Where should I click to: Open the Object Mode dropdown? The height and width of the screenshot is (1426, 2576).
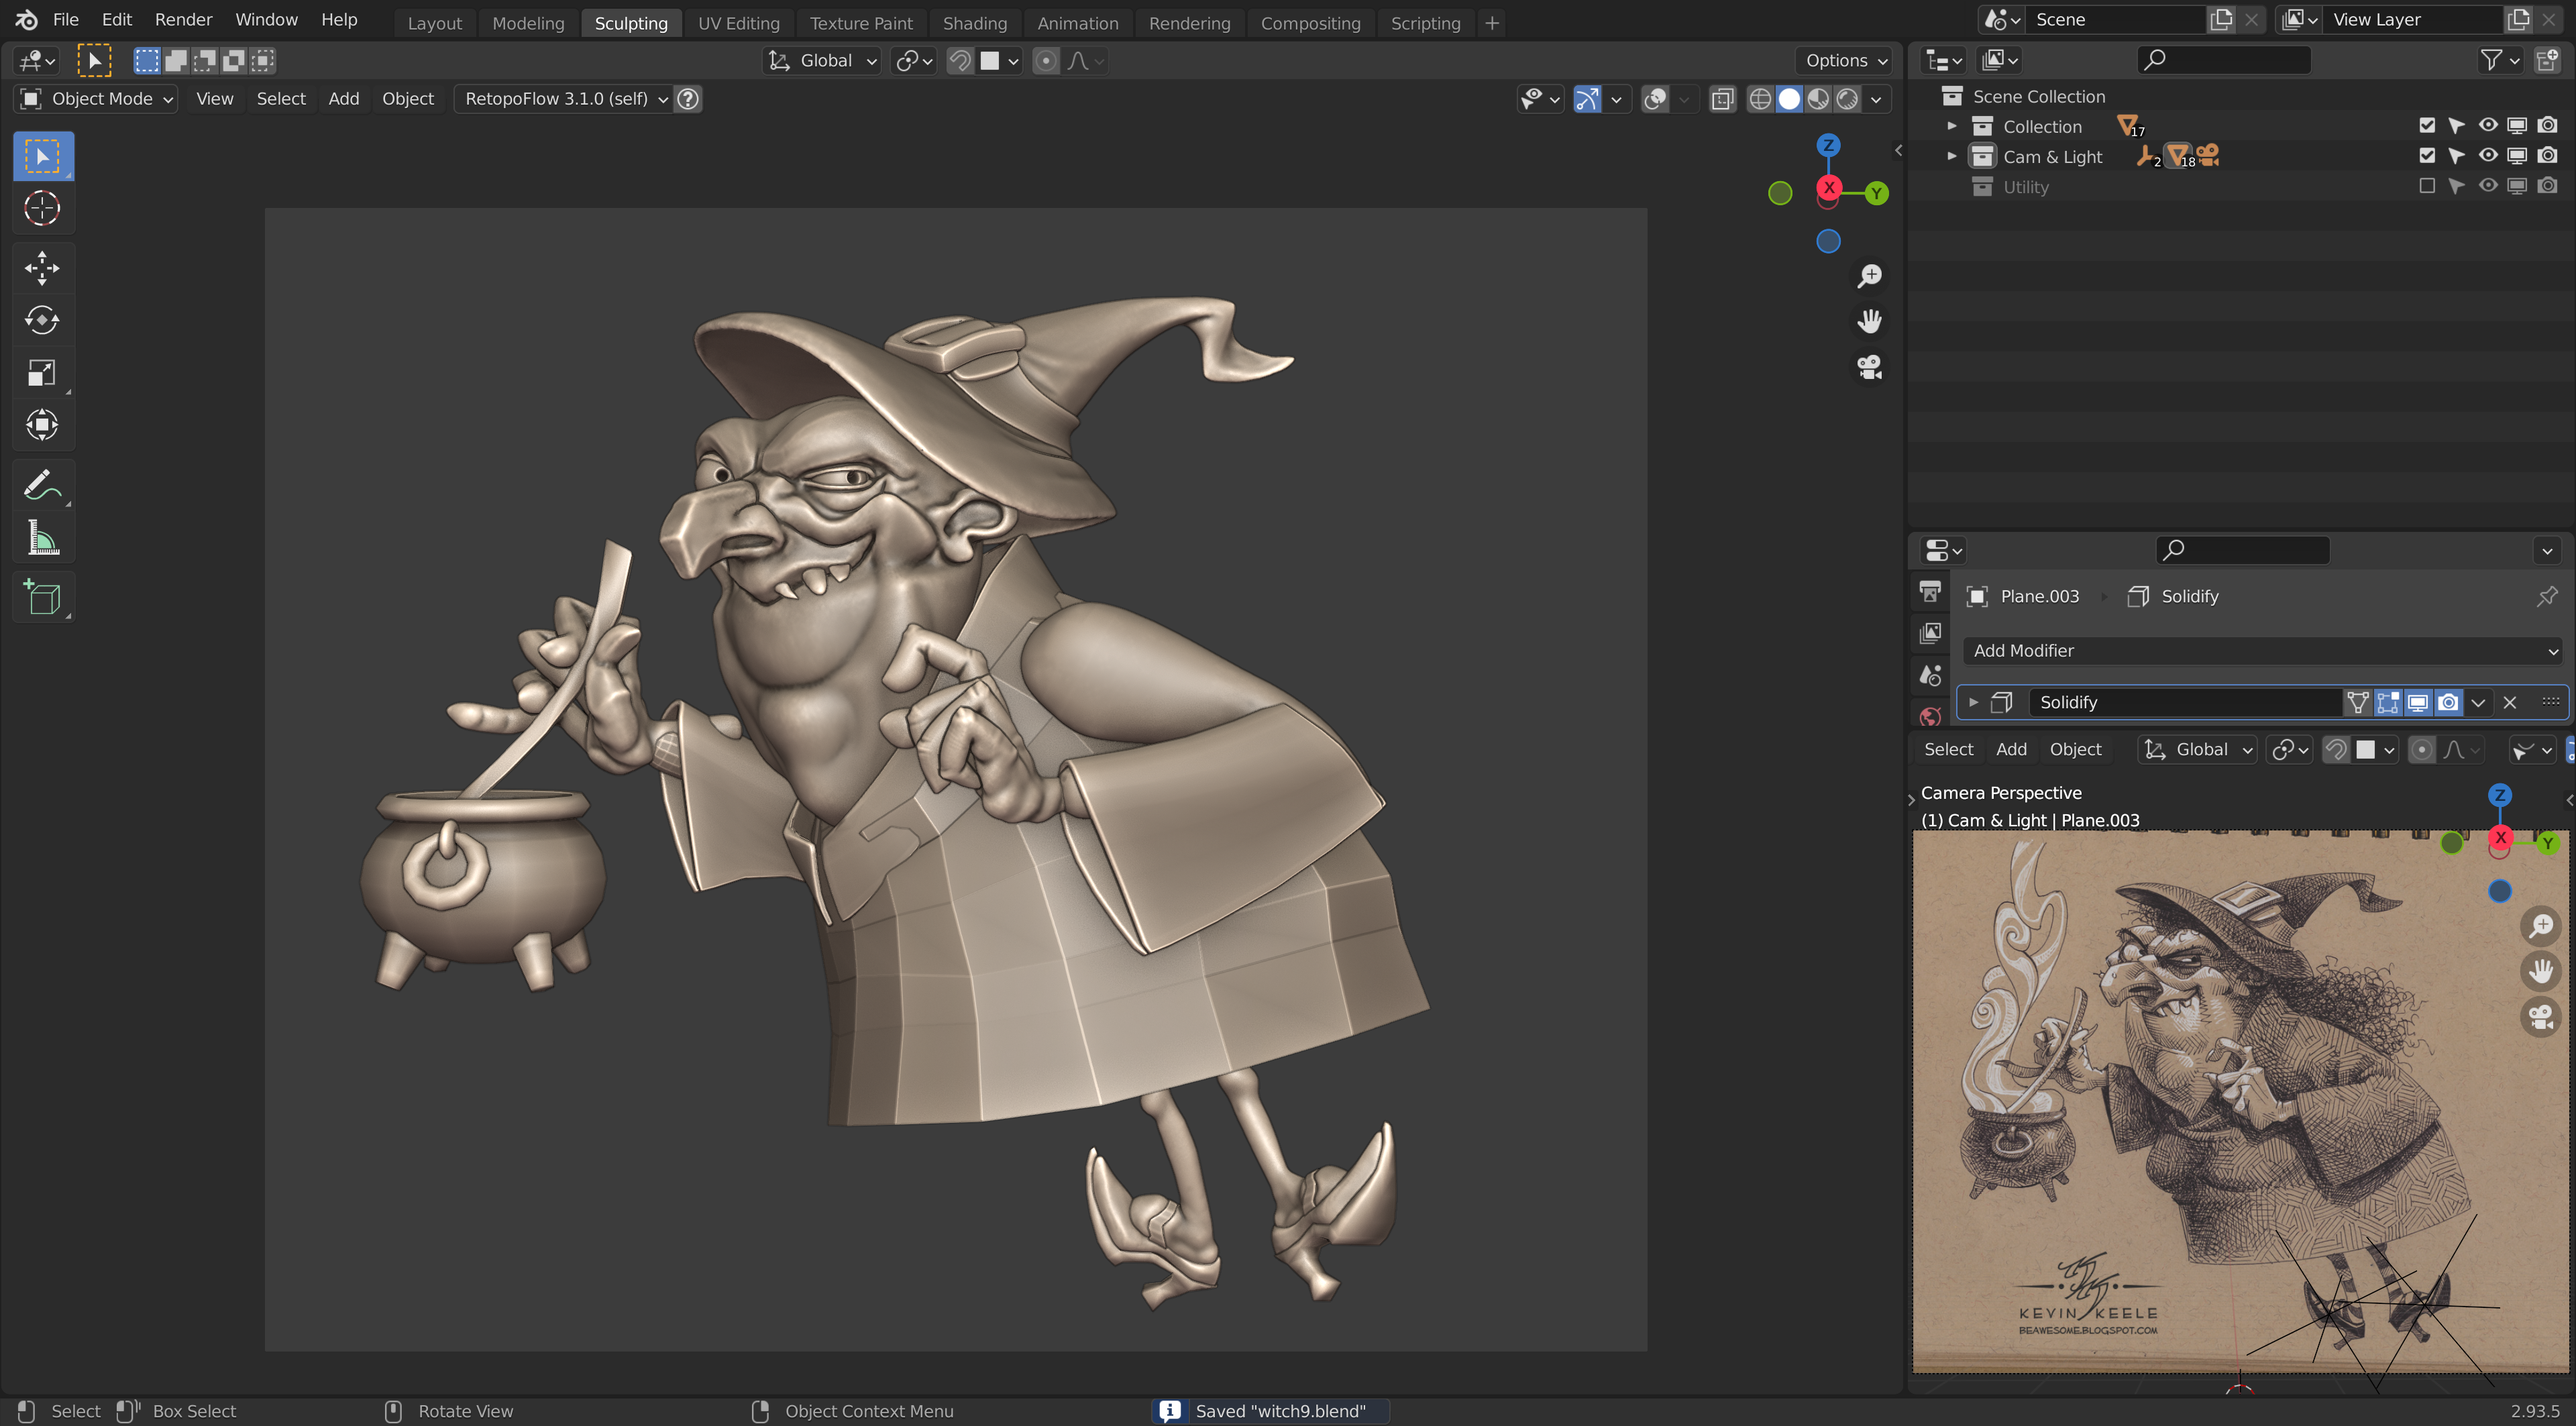97,99
